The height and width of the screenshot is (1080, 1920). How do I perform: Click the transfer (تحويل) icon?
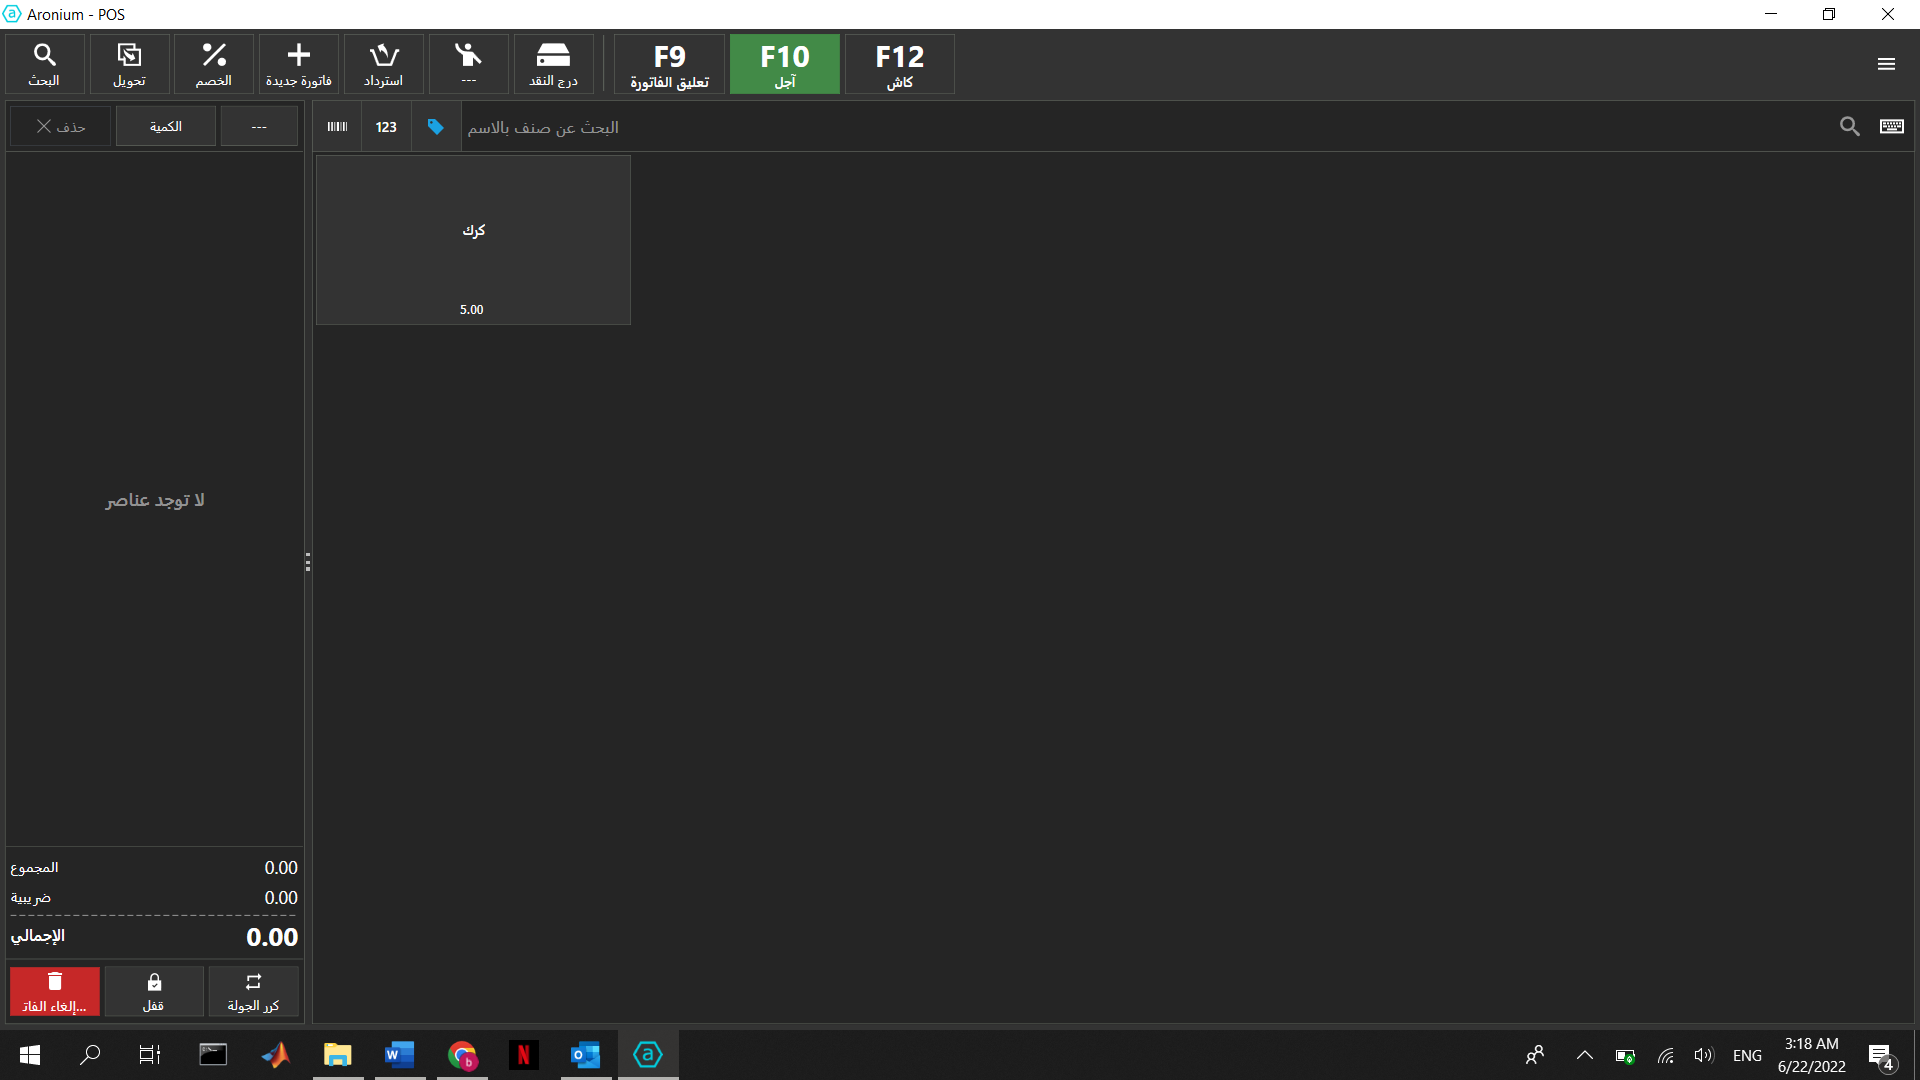pos(129,64)
